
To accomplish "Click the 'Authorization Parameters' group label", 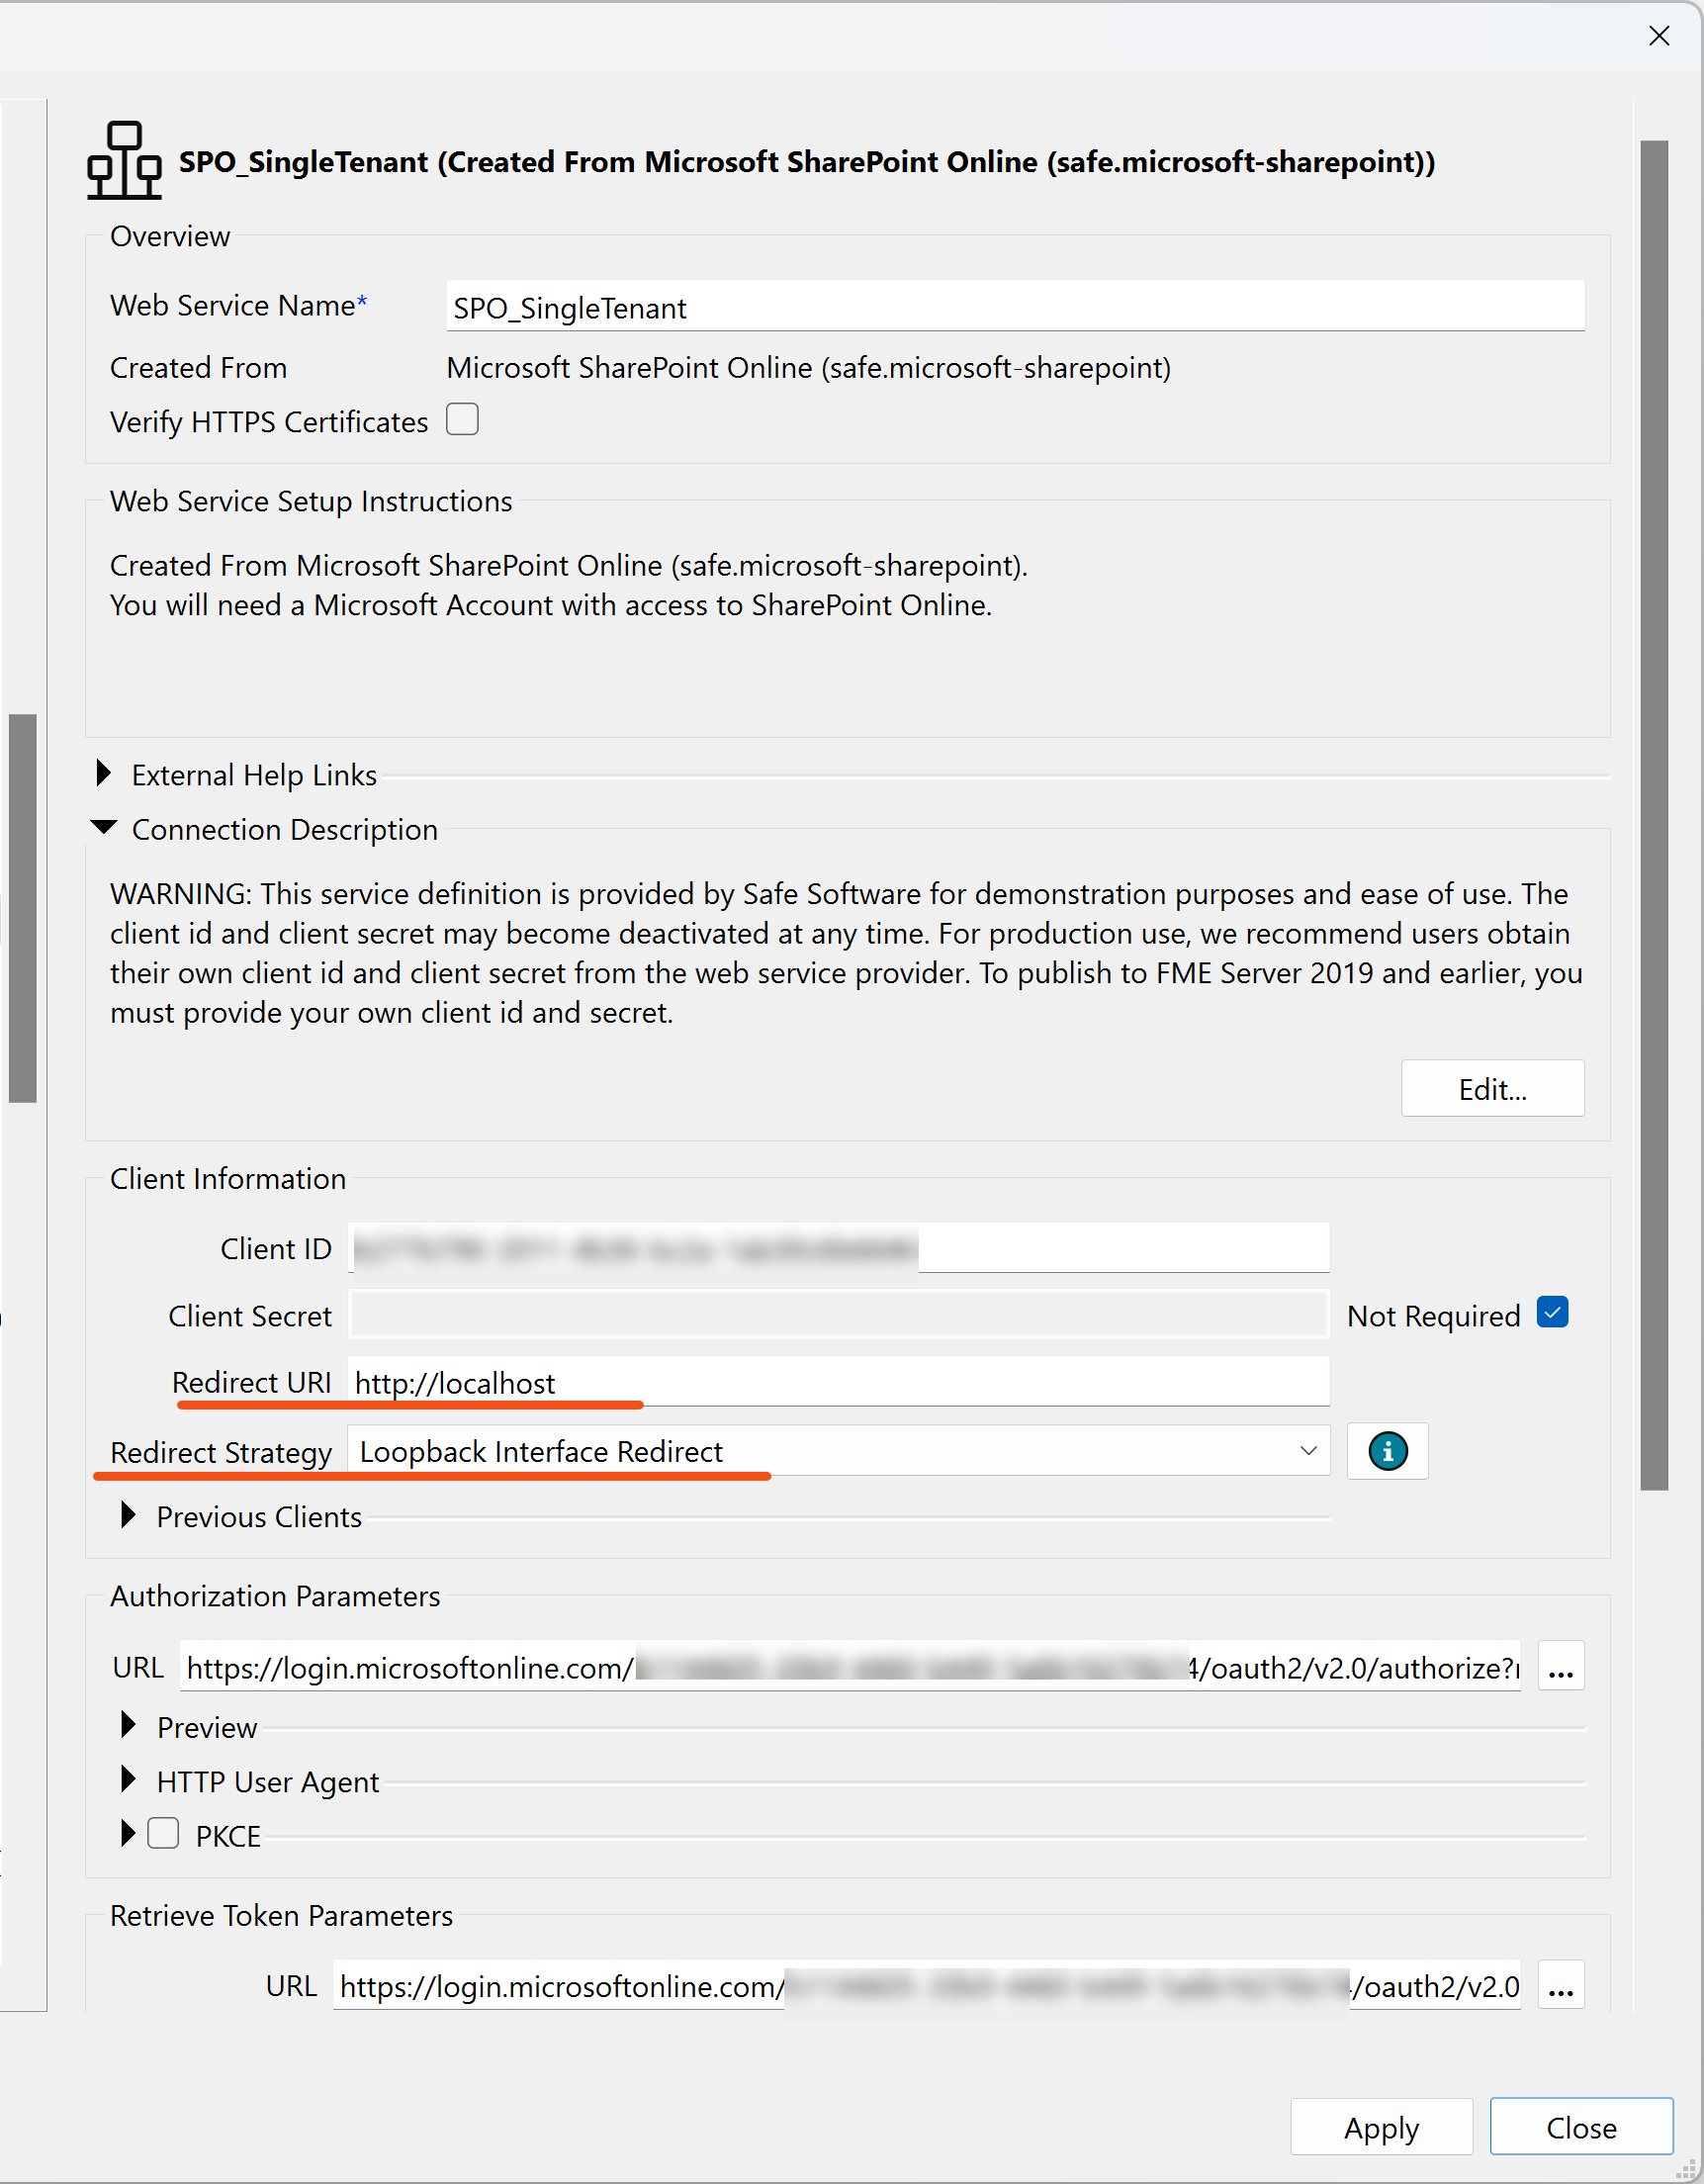I will point(275,1596).
